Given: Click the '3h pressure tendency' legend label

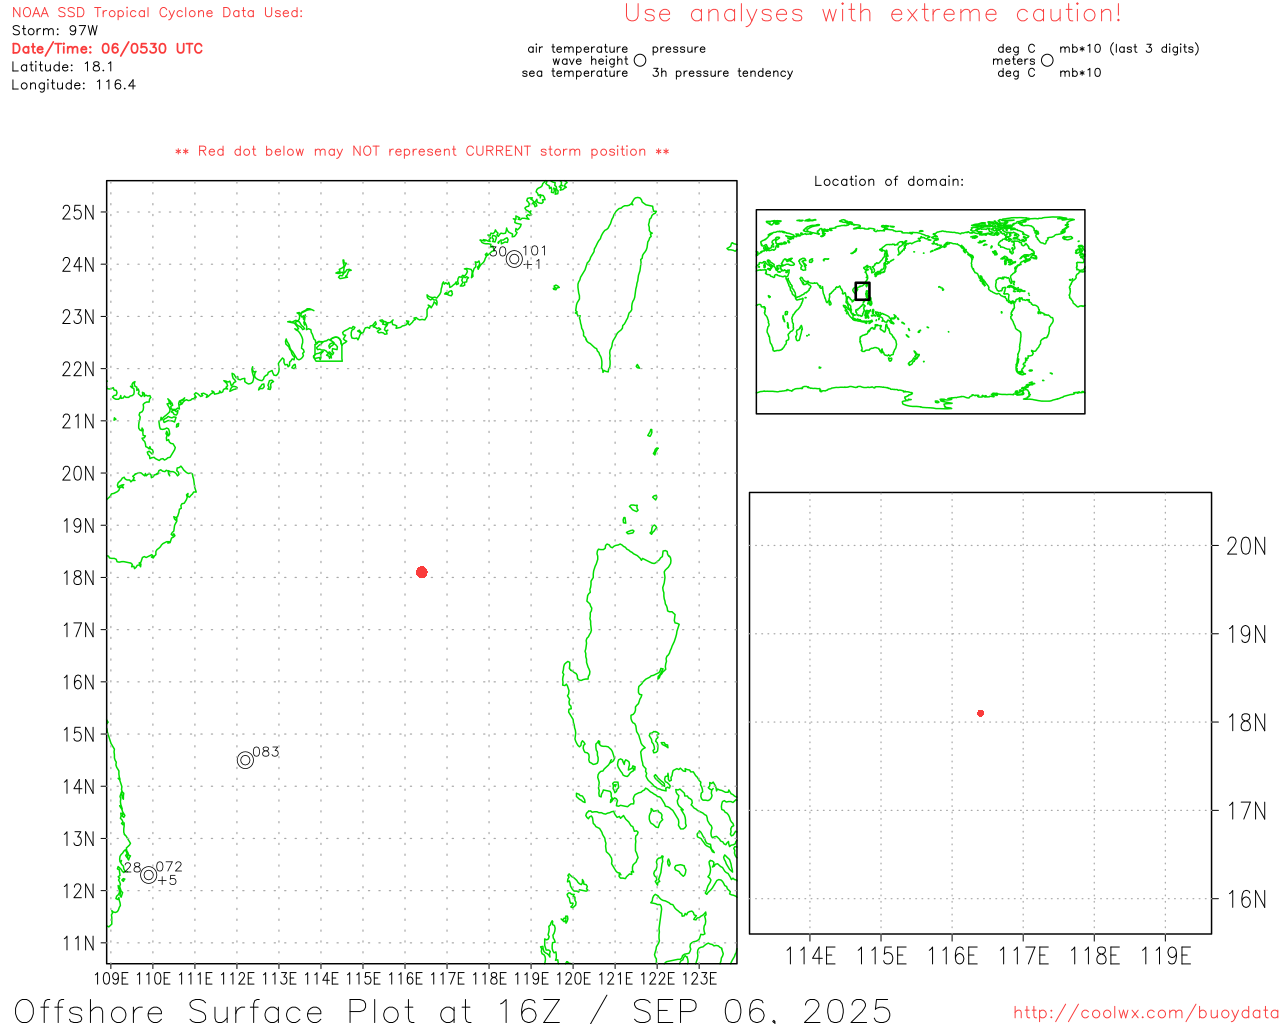Looking at the screenshot, I should click(722, 73).
